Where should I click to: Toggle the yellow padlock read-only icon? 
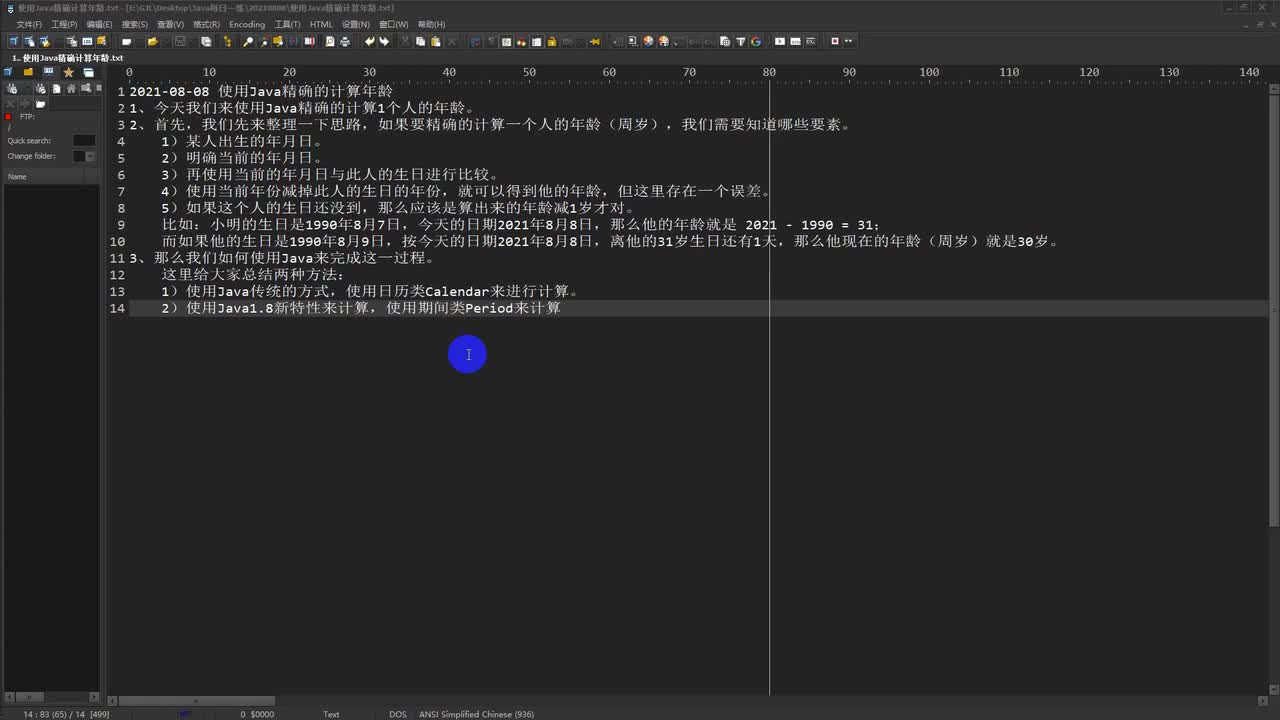(x=551, y=41)
